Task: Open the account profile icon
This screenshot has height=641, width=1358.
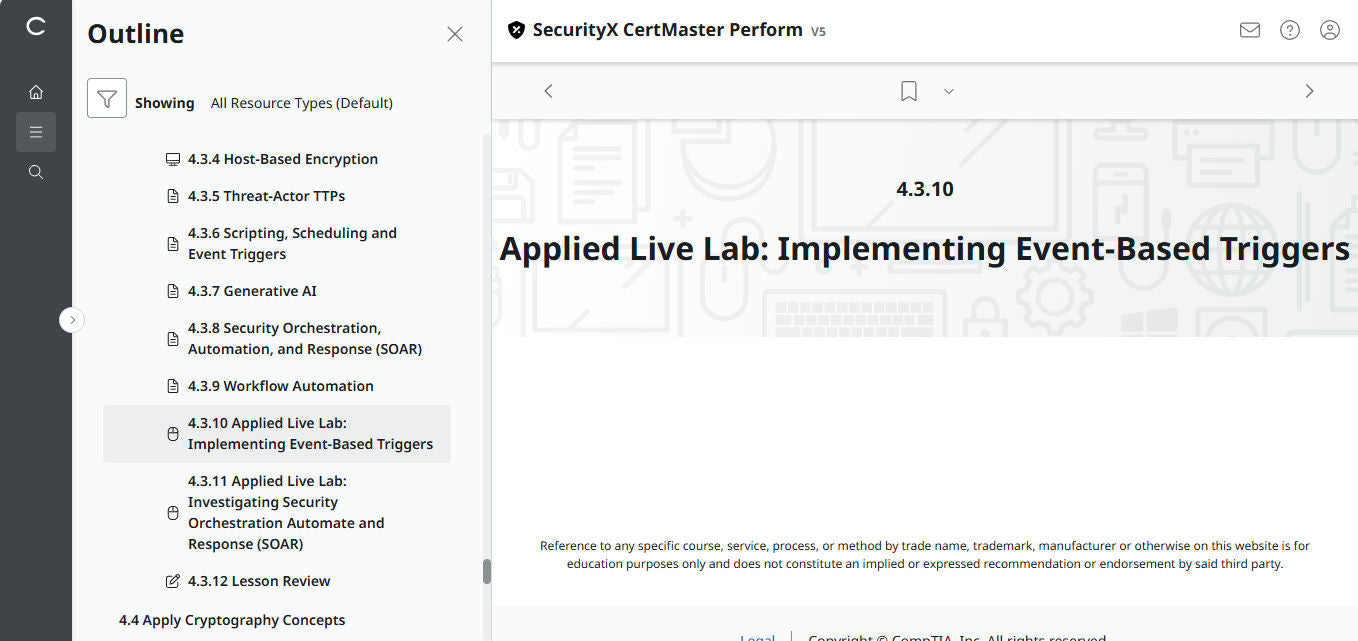Action: [x=1329, y=30]
